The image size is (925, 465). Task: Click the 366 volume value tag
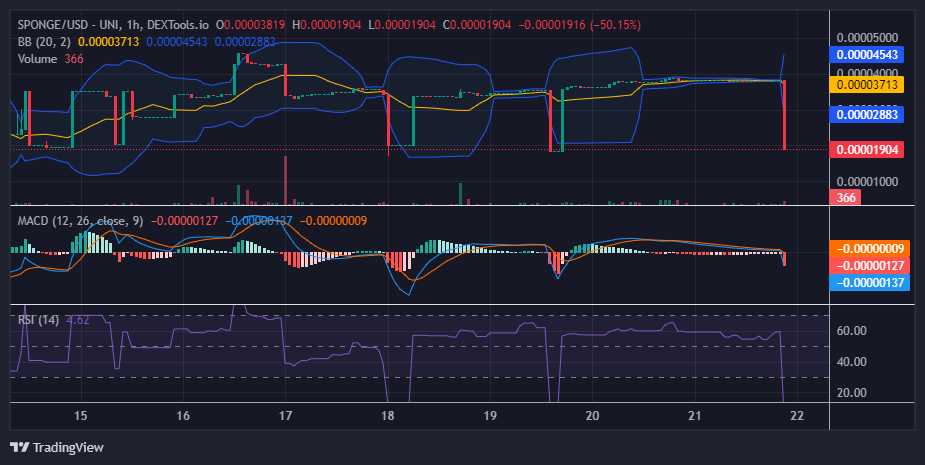pos(845,197)
